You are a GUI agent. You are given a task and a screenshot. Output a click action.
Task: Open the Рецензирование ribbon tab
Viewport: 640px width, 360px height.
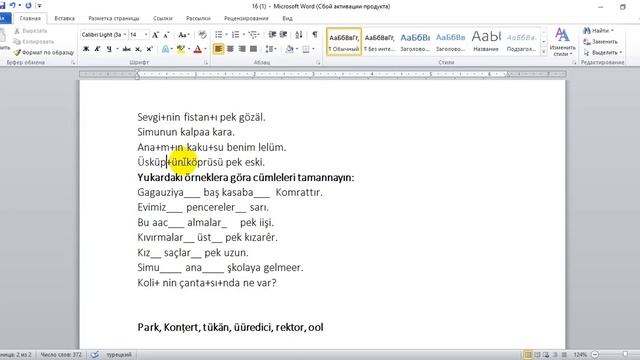tap(246, 18)
